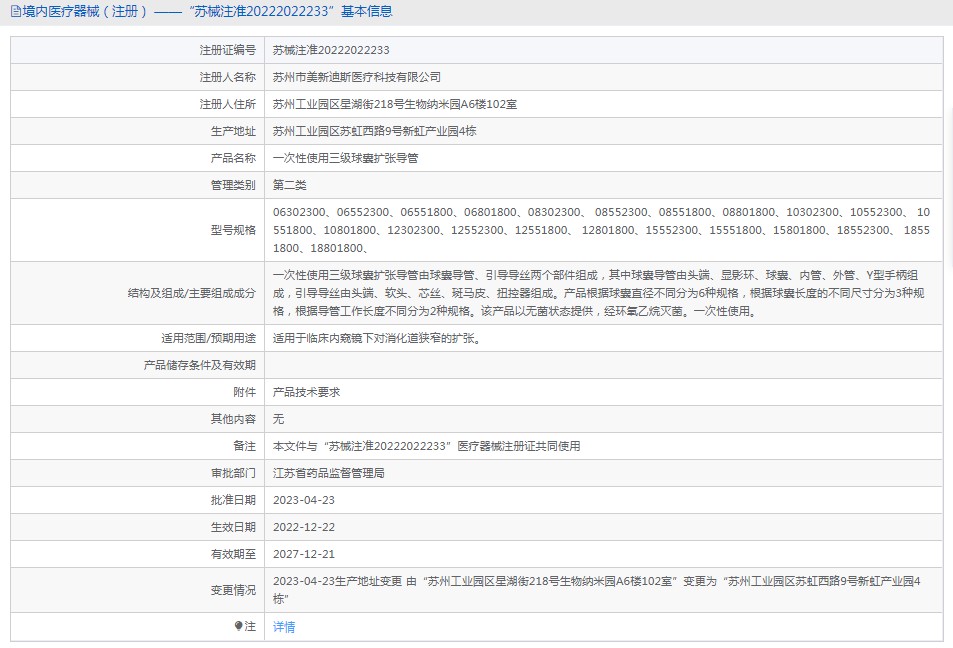Click the 批准日期 label
This screenshot has height=648, width=953.
233,500
